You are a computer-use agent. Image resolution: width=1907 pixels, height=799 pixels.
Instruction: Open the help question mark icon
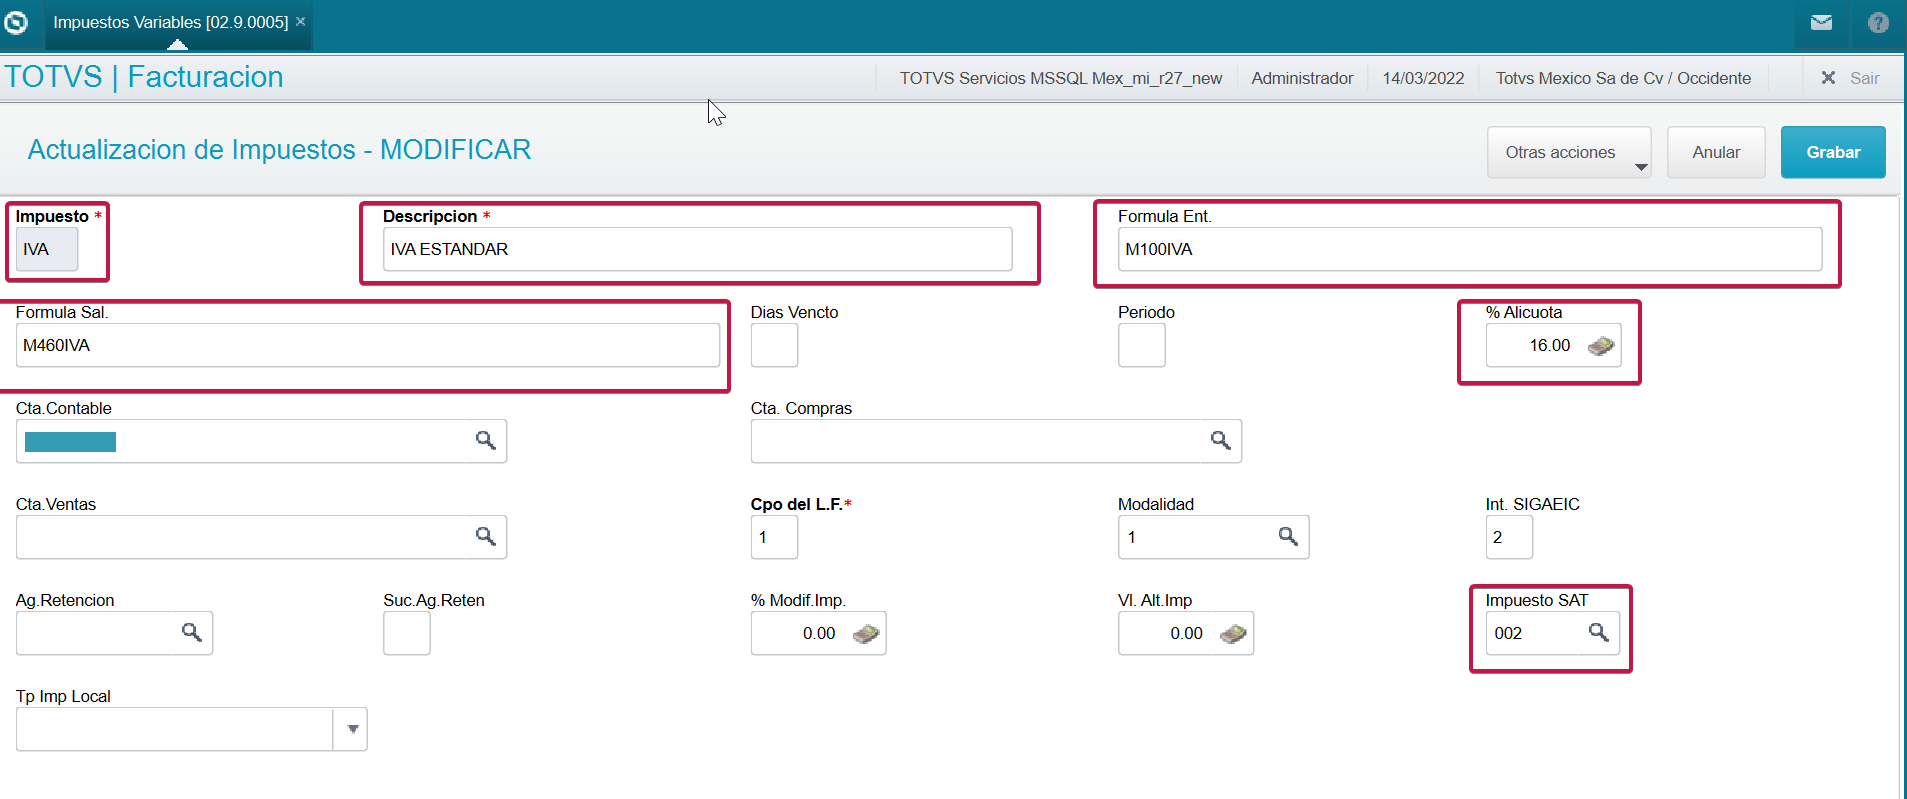pyautogui.click(x=1878, y=22)
